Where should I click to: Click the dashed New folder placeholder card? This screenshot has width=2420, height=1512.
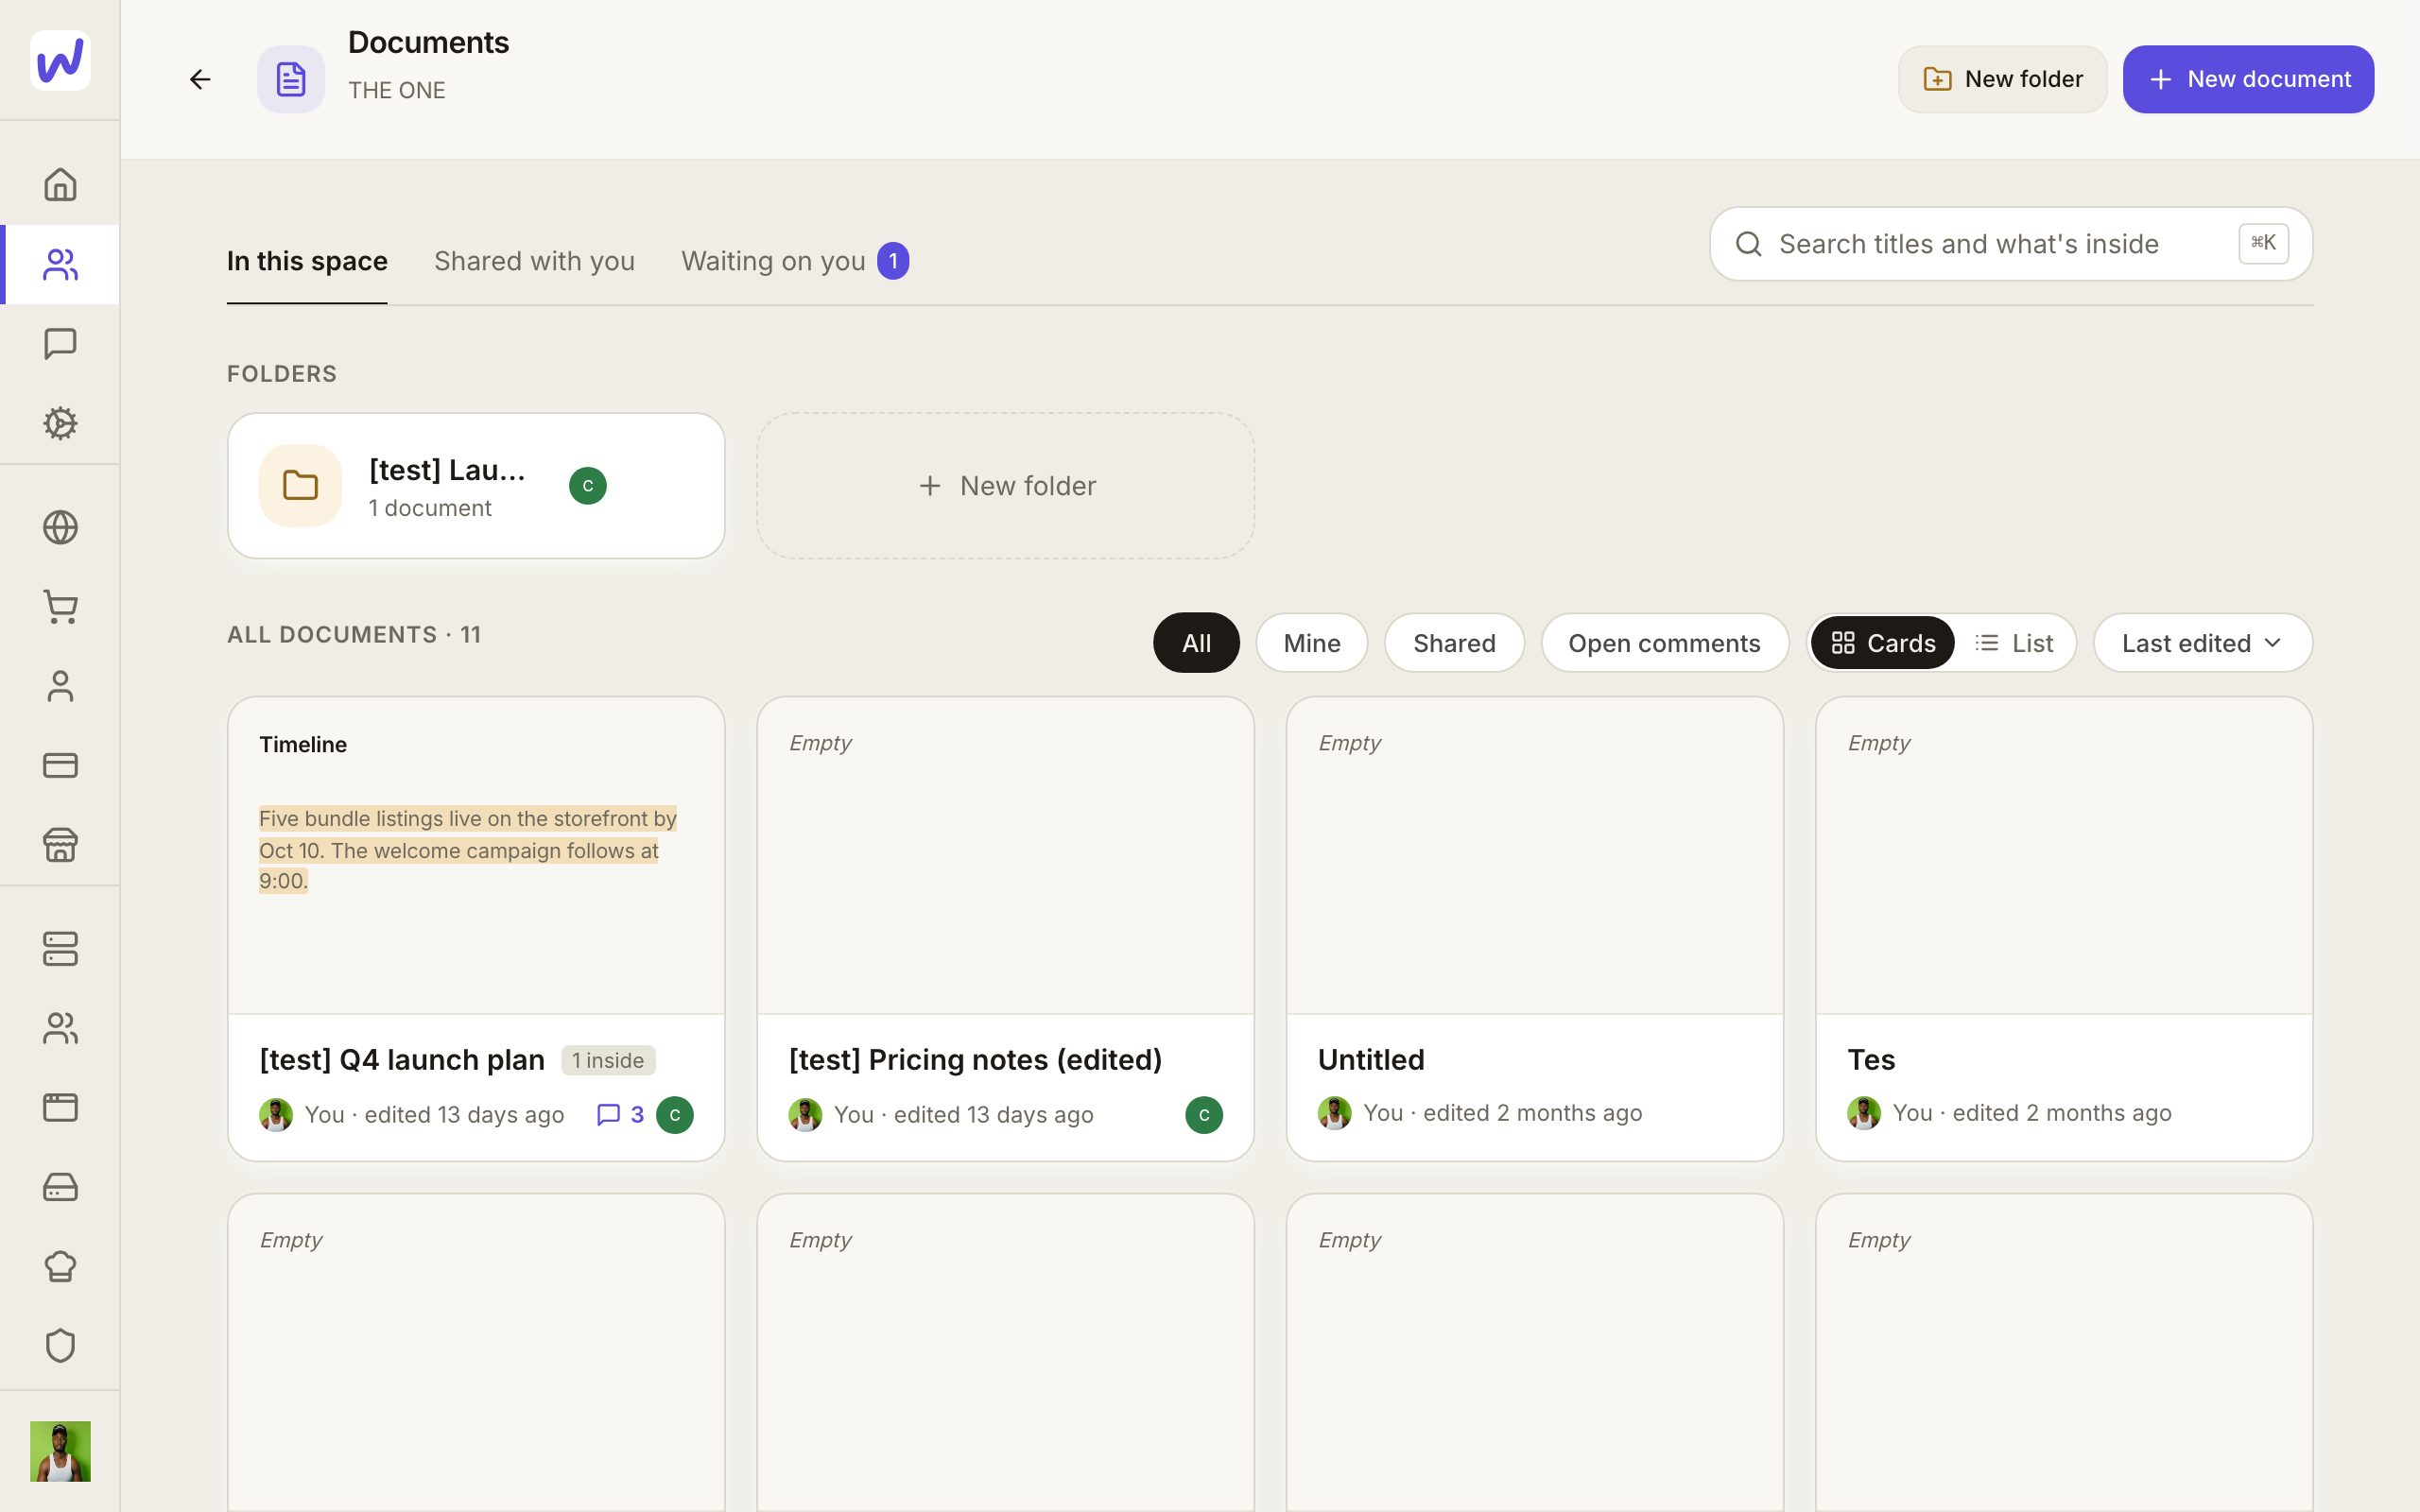coord(1005,486)
